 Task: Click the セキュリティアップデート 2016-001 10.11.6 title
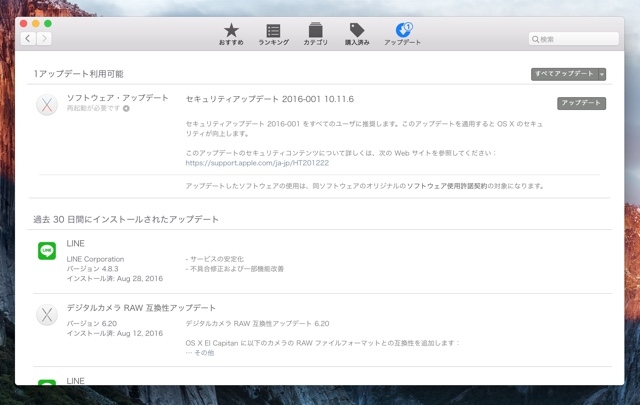click(x=270, y=99)
